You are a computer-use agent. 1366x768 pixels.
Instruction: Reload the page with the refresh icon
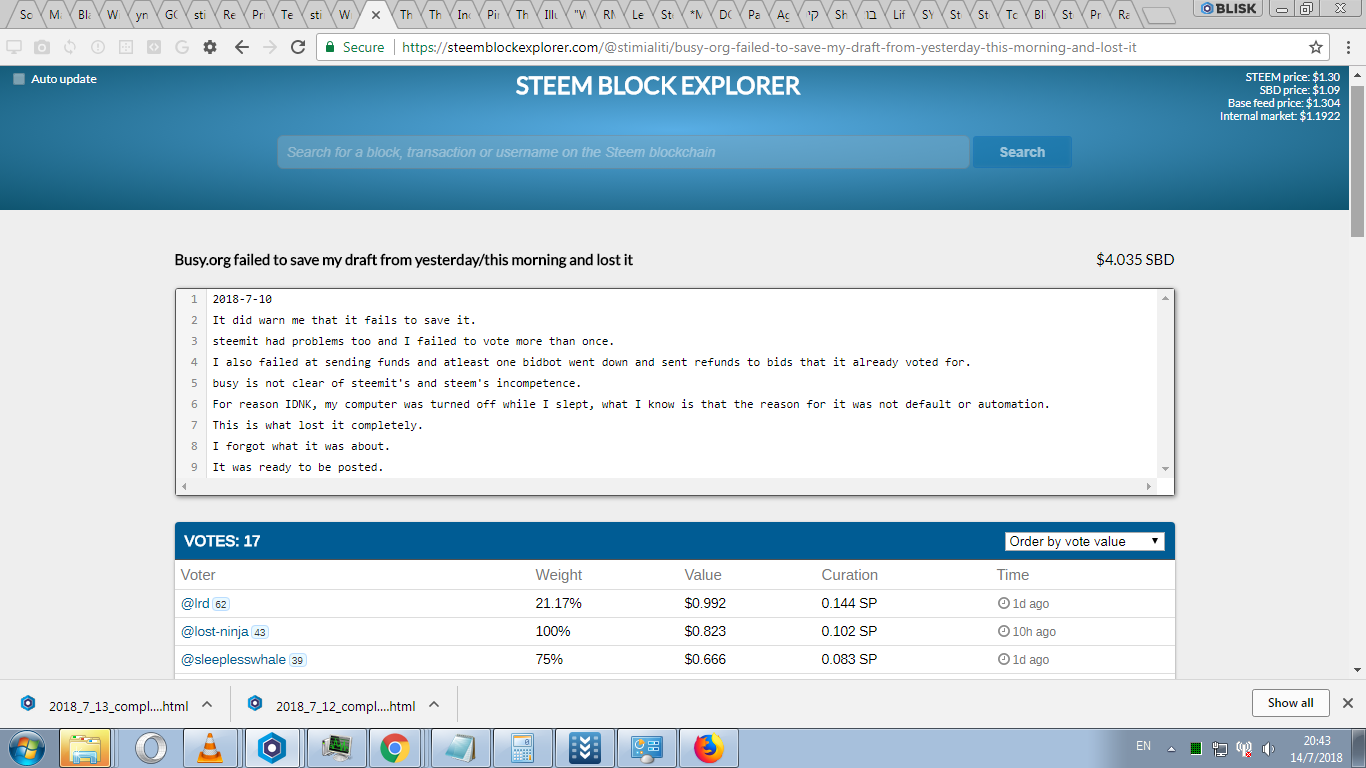(298, 47)
